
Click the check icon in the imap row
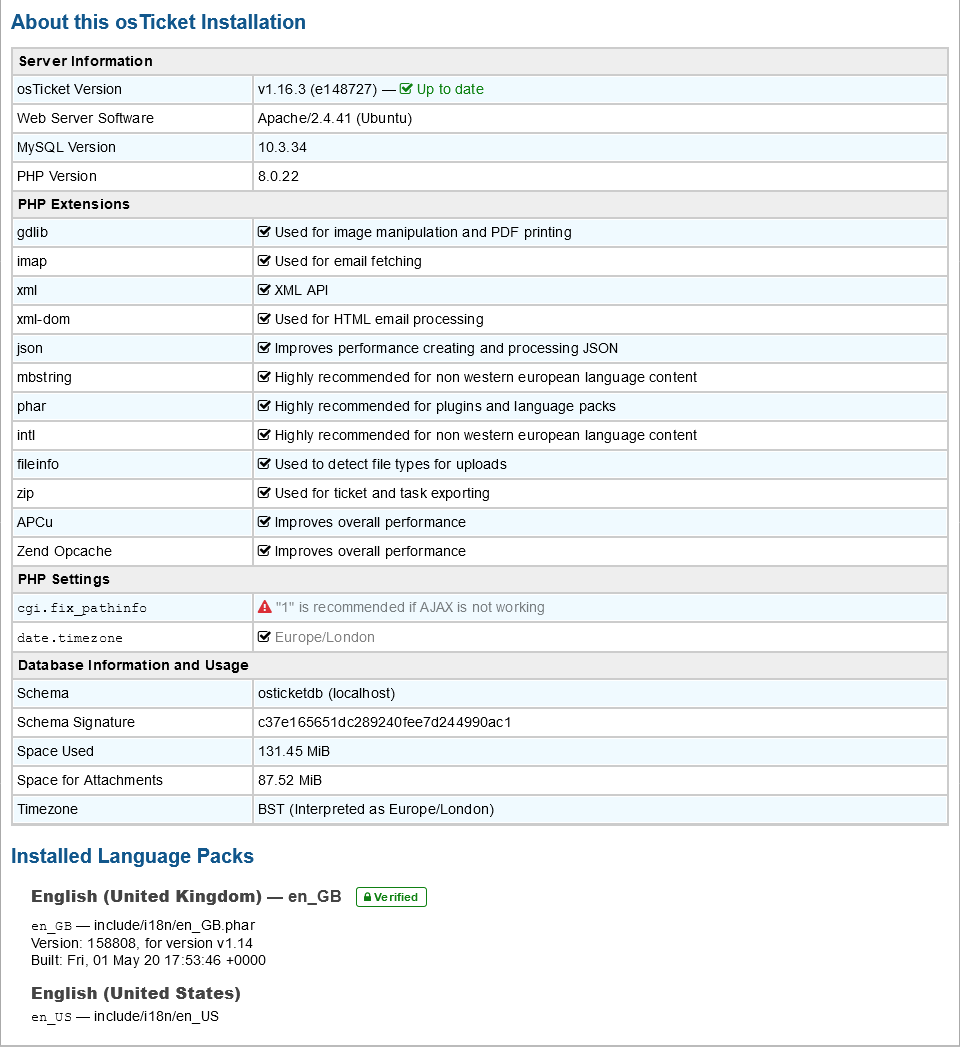[x=265, y=261]
